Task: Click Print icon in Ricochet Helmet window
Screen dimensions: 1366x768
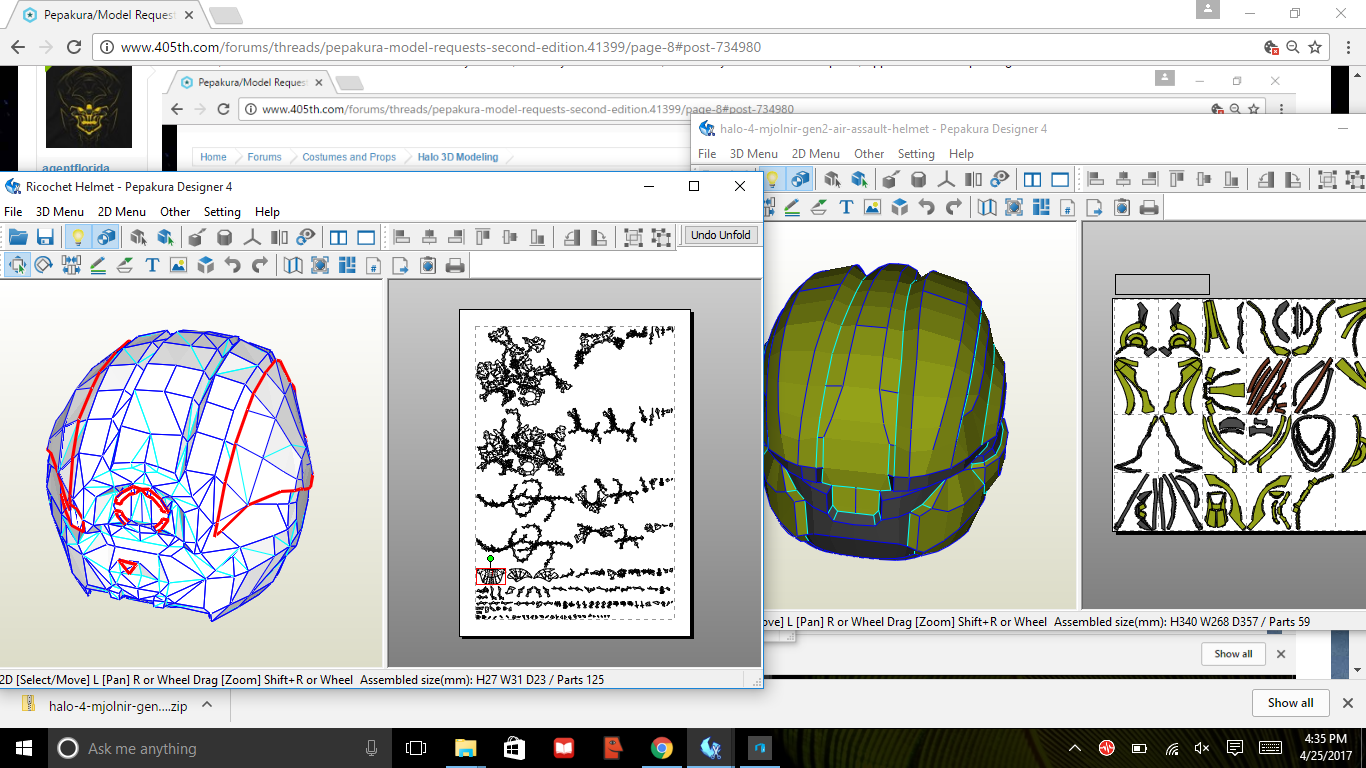Action: 455,265
